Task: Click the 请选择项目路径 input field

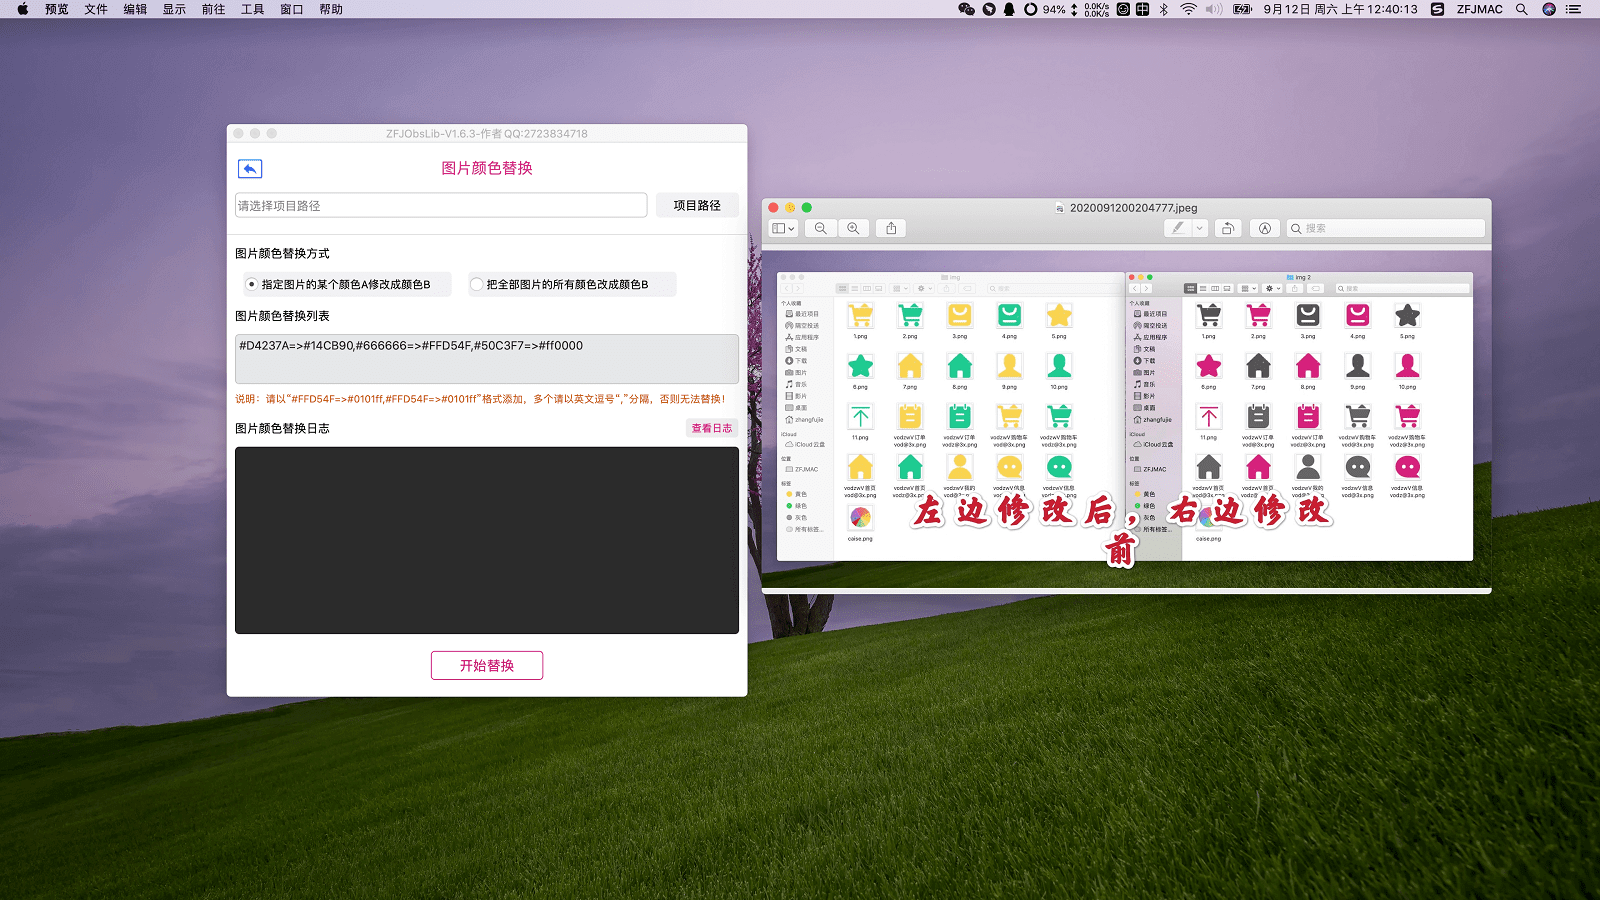Action: (x=441, y=206)
